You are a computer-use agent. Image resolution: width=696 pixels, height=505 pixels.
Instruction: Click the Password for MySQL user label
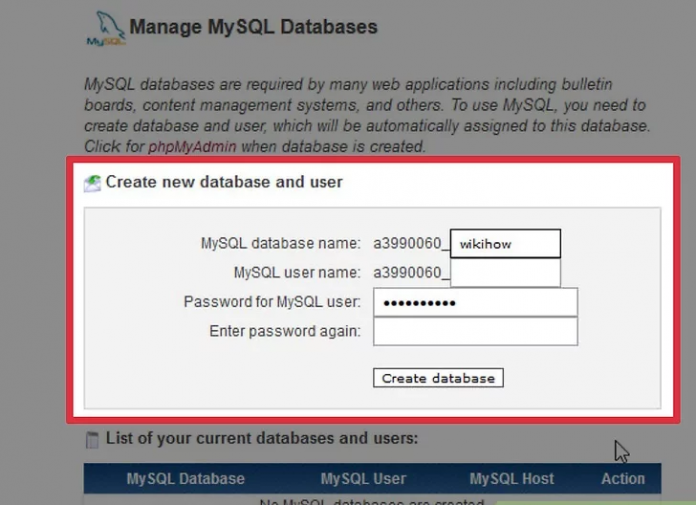(x=272, y=302)
